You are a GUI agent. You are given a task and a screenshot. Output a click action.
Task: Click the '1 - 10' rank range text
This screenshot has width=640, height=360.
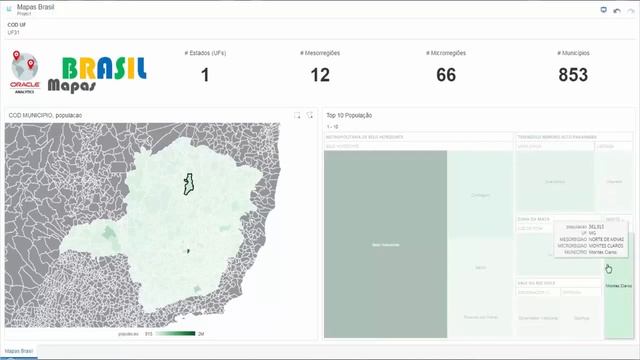tap(332, 127)
